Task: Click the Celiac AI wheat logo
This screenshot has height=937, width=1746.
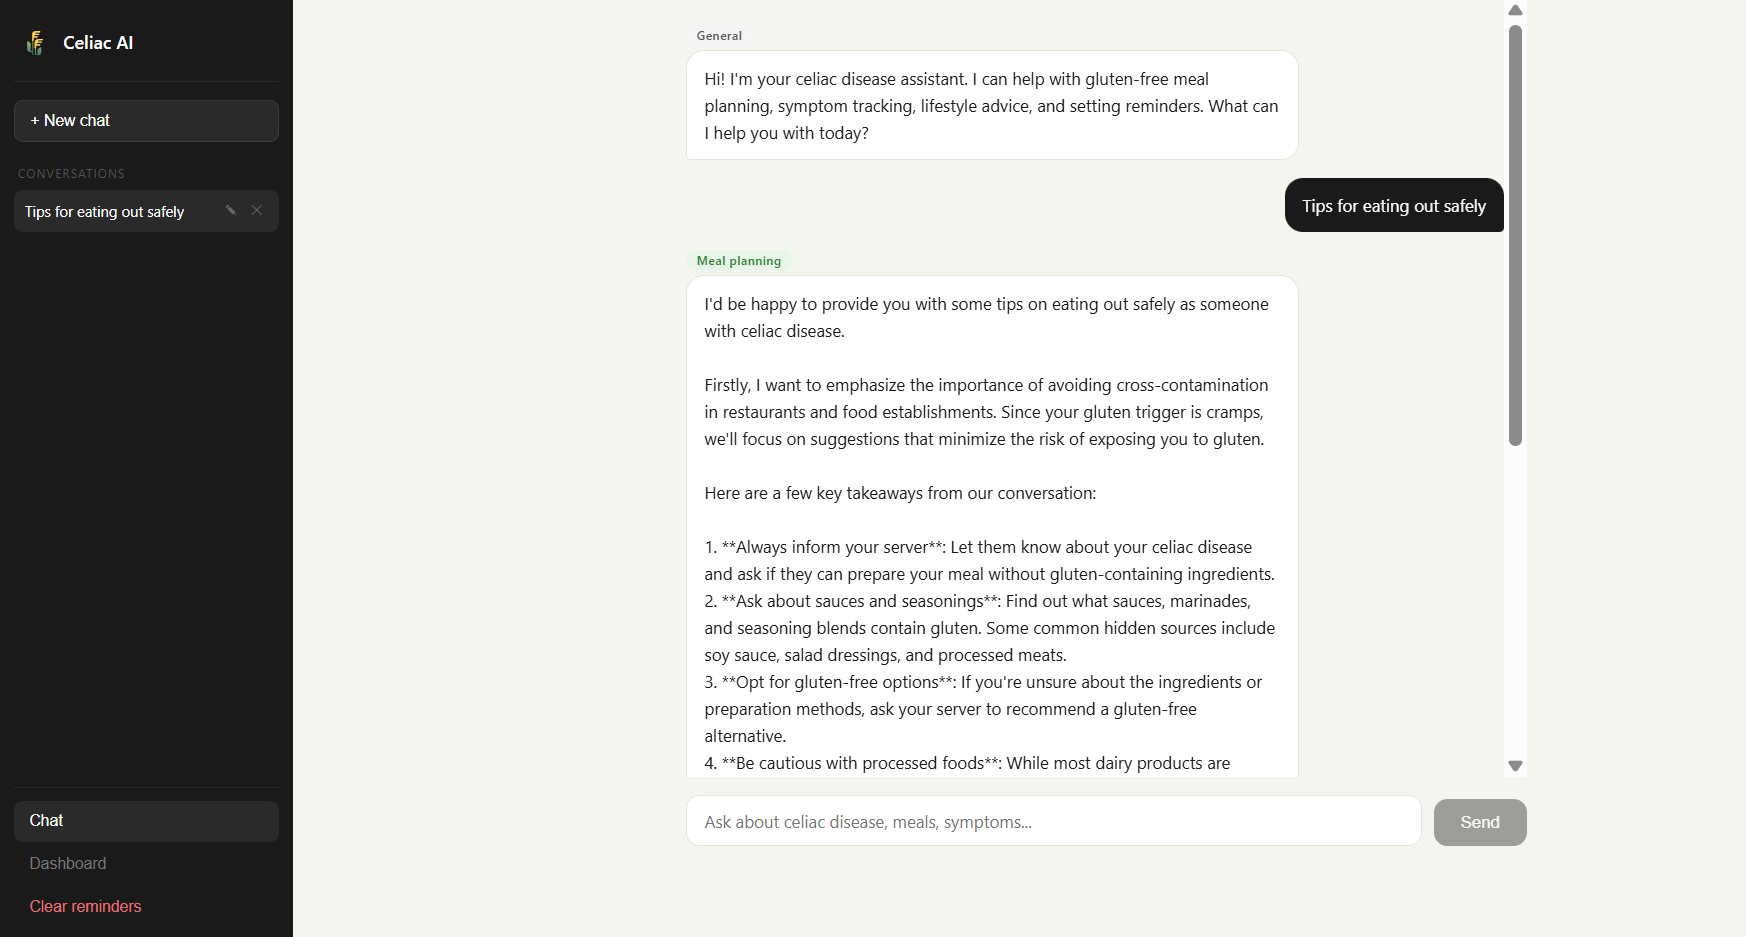Action: (x=34, y=42)
